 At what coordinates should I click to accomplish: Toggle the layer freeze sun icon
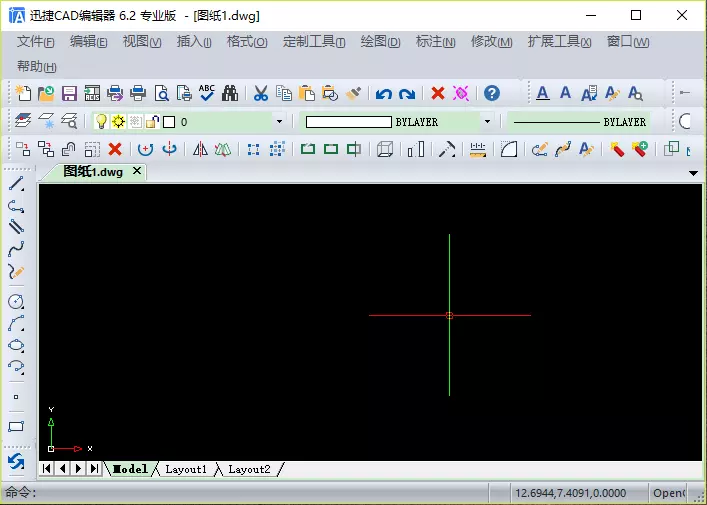(118, 121)
